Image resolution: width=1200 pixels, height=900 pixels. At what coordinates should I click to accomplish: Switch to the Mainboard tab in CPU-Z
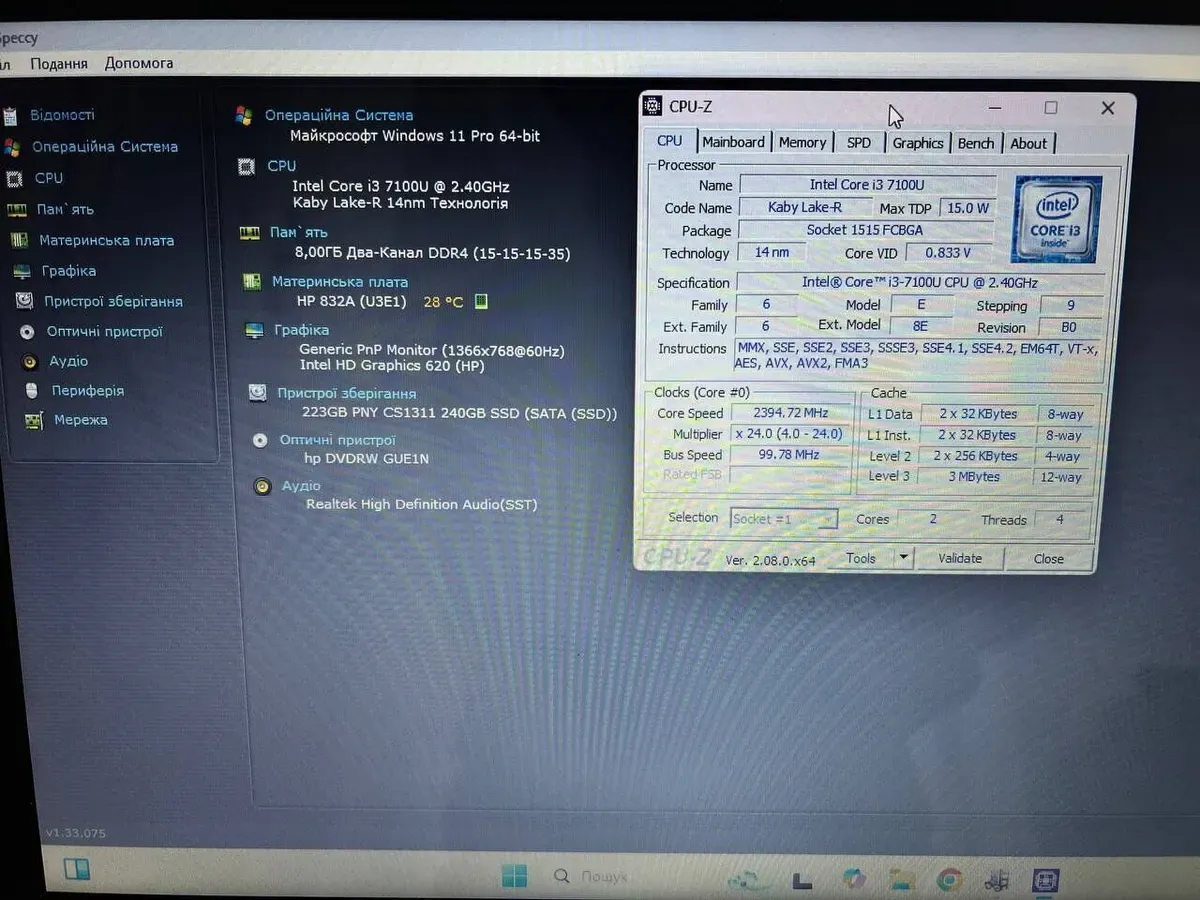pos(733,143)
